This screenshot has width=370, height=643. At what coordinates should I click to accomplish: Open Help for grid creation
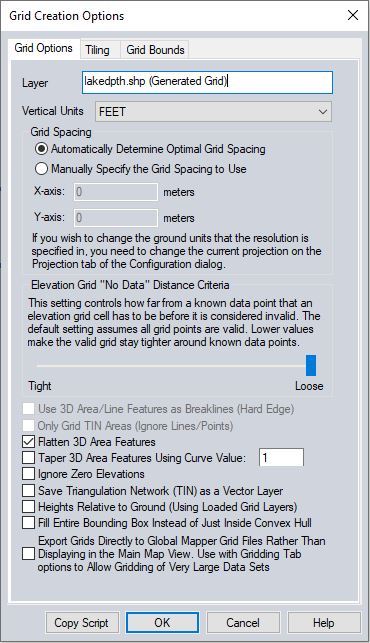(324, 622)
